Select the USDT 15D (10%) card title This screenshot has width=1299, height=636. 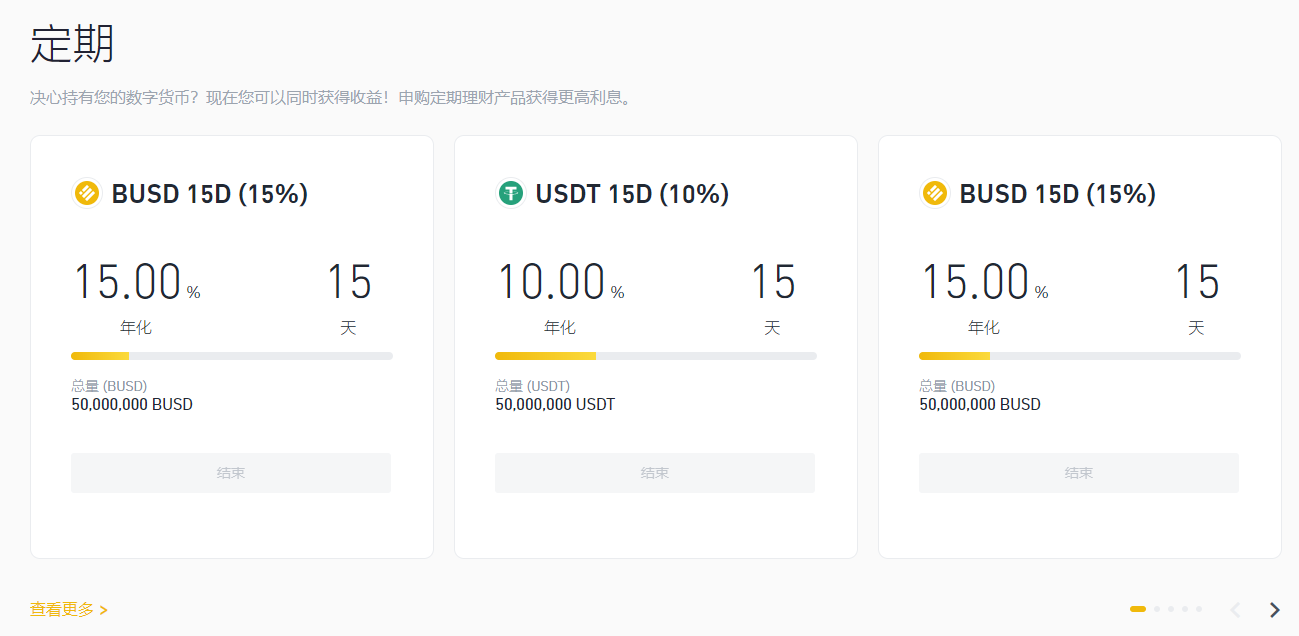(632, 193)
